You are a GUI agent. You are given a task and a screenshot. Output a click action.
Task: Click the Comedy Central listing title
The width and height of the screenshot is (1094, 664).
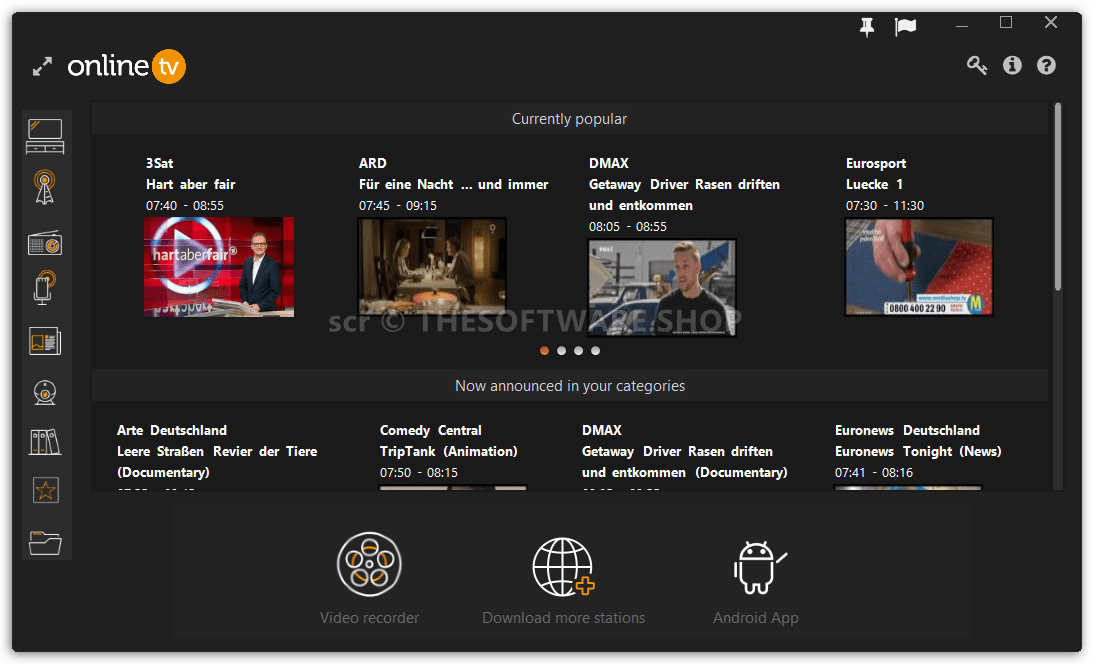pyautogui.click(x=430, y=430)
